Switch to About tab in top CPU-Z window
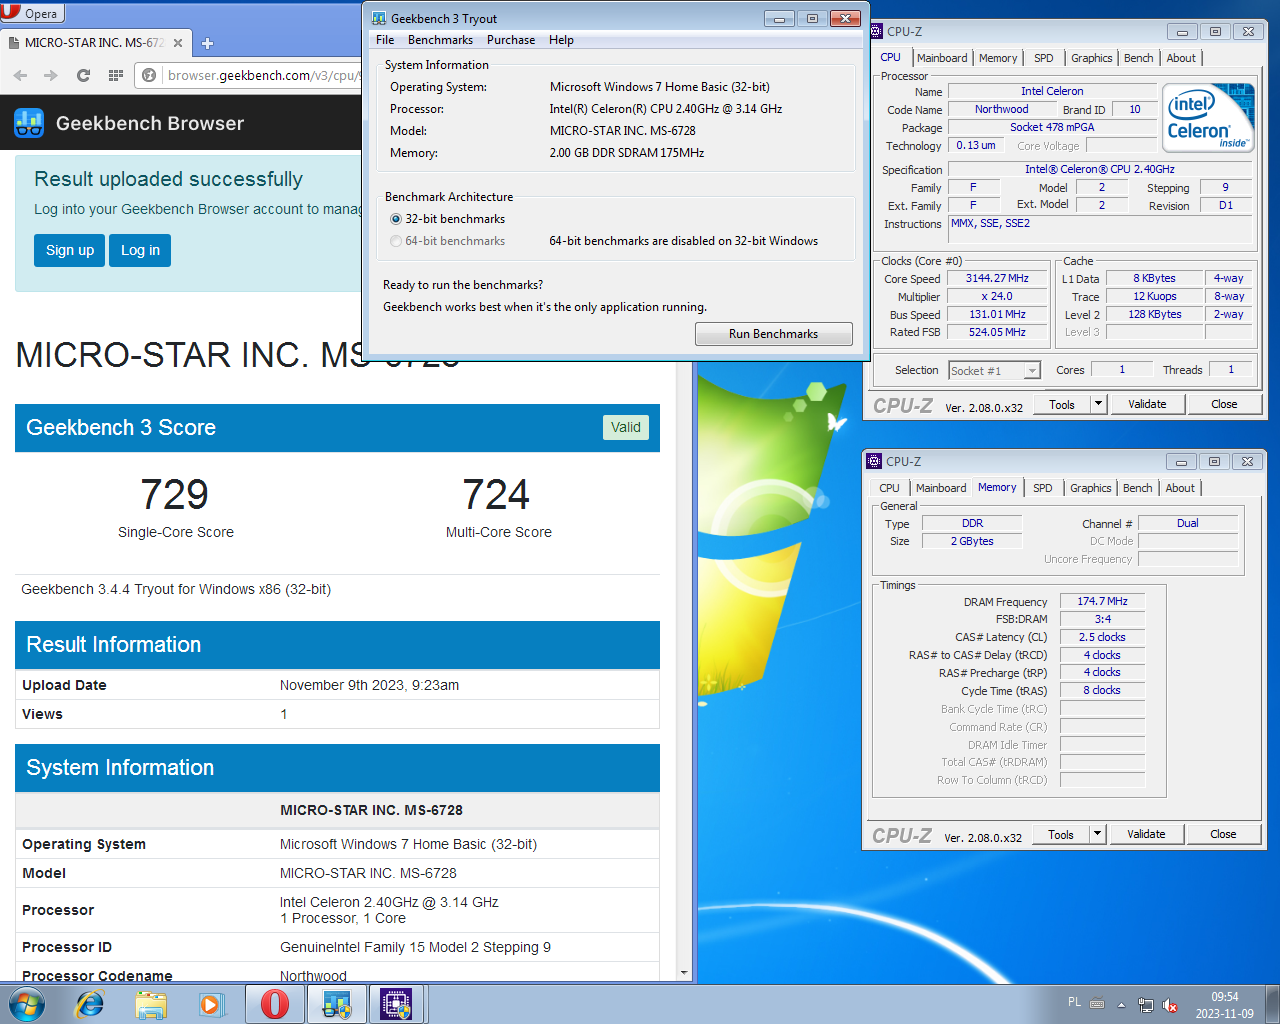1280x1024 pixels. (x=1181, y=58)
